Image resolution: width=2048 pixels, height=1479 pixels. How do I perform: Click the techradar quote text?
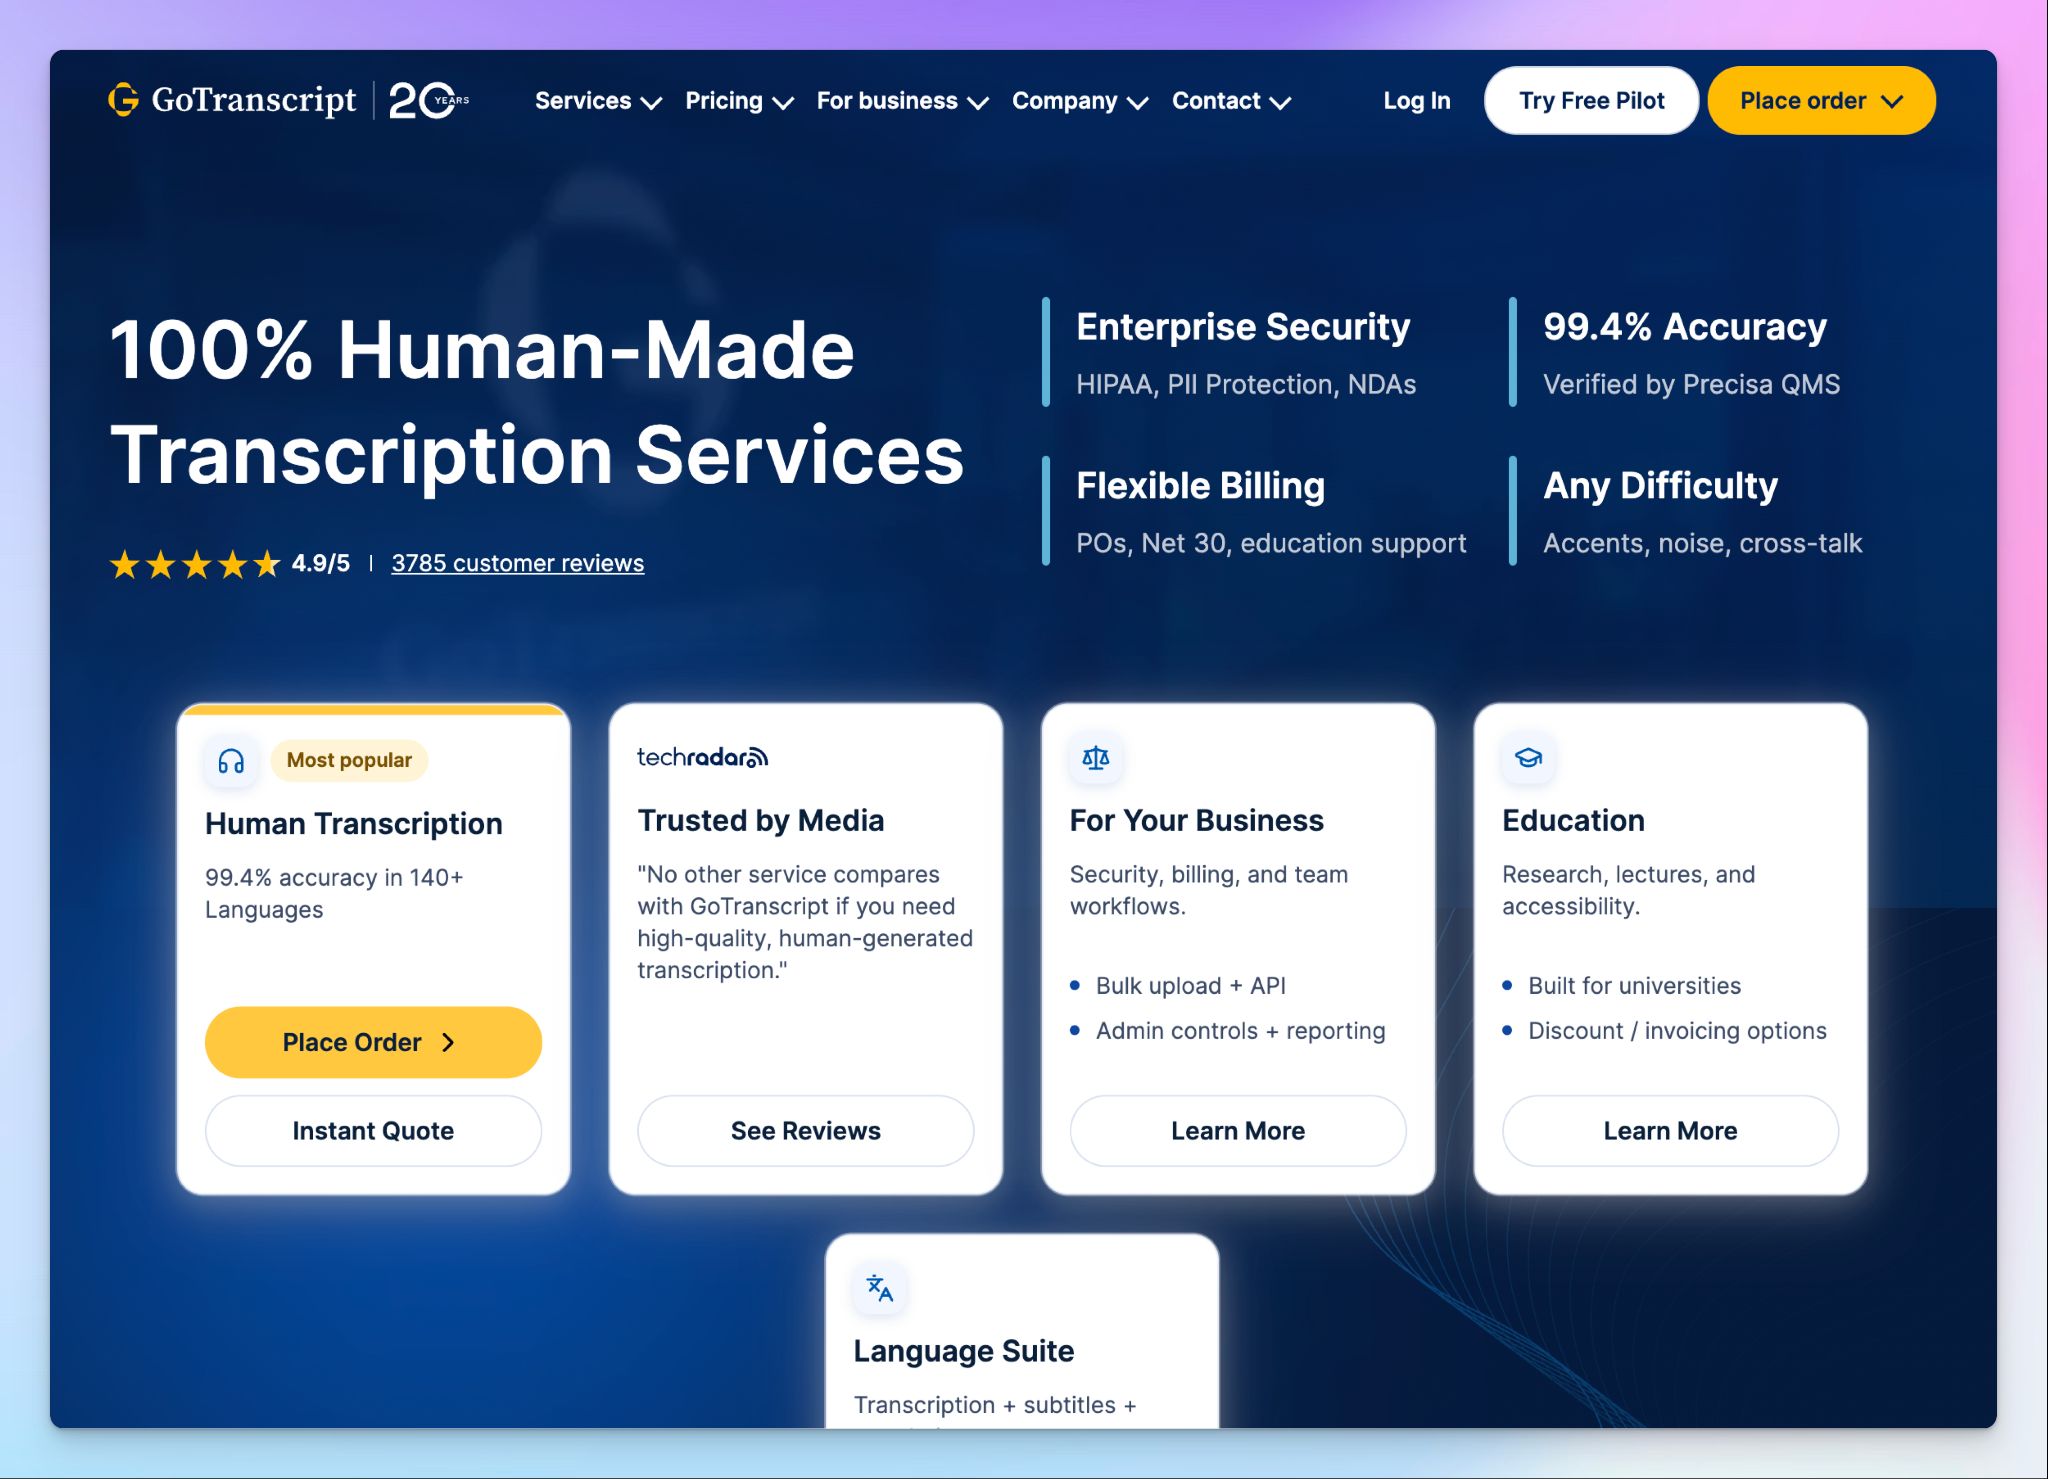tap(805, 922)
